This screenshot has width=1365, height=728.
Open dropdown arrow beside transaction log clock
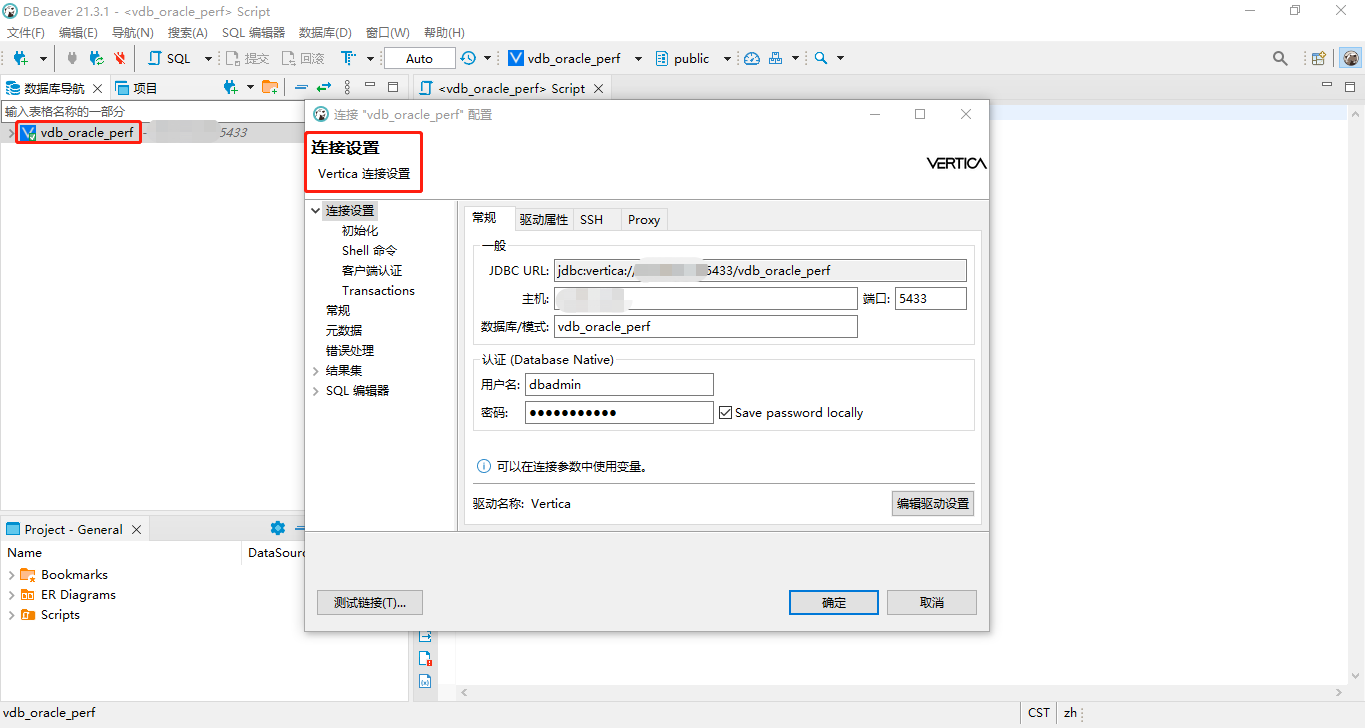click(487, 59)
